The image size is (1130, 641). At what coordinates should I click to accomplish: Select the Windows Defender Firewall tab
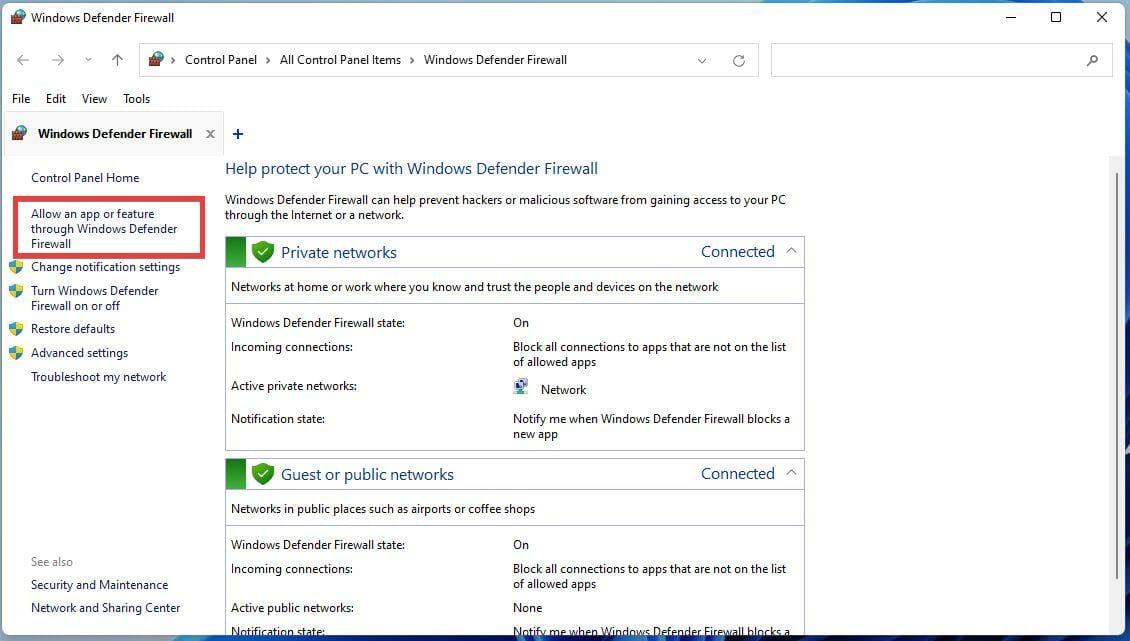(x=115, y=133)
